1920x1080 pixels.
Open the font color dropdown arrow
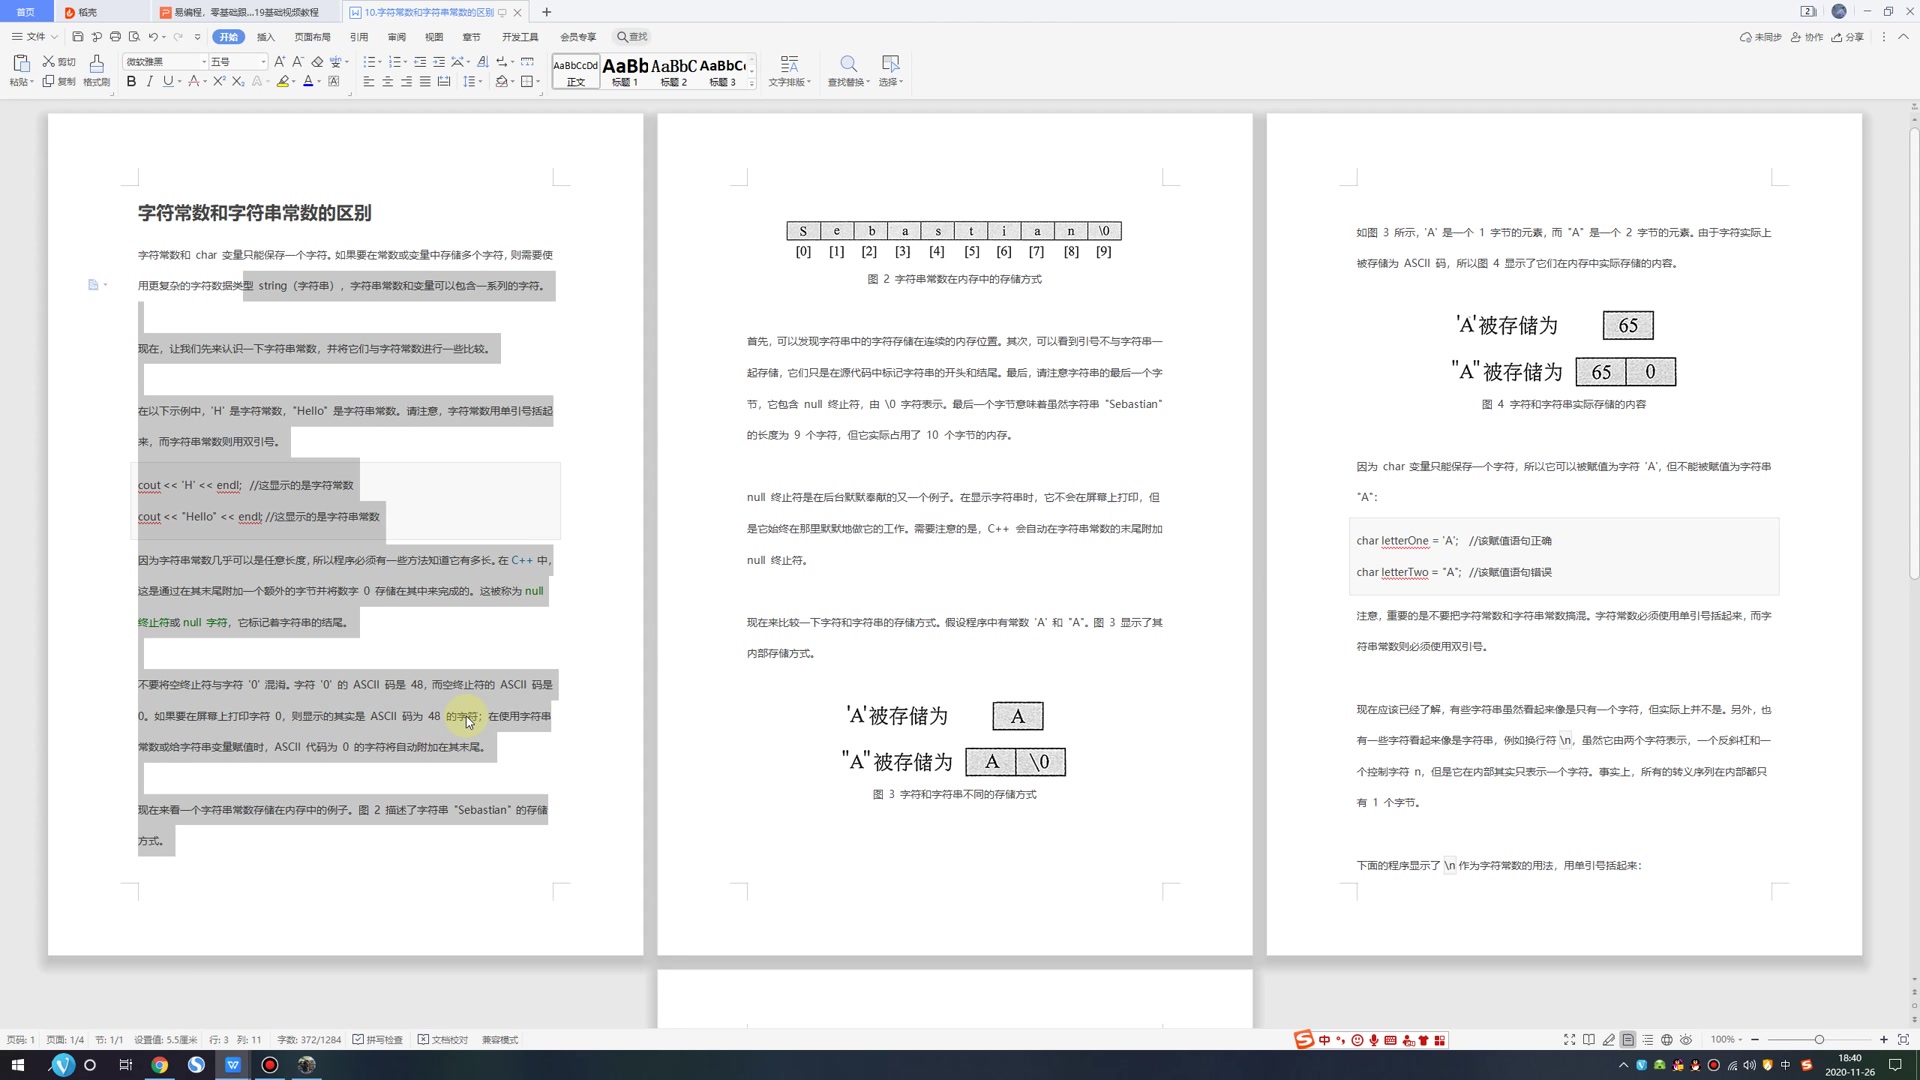[x=320, y=82]
